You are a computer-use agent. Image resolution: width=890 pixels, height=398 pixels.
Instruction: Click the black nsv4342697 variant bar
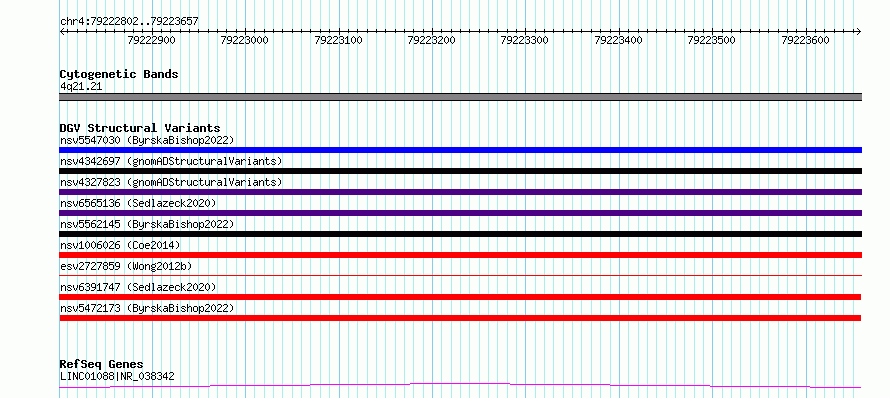460,171
